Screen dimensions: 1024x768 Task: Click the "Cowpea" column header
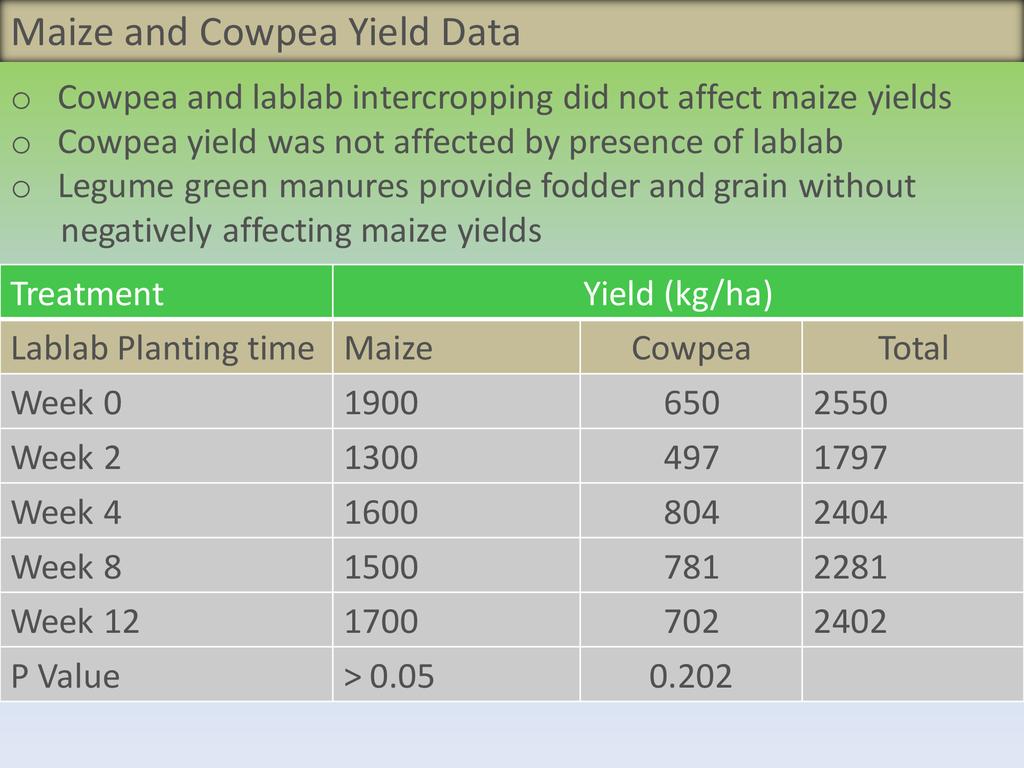(x=690, y=348)
